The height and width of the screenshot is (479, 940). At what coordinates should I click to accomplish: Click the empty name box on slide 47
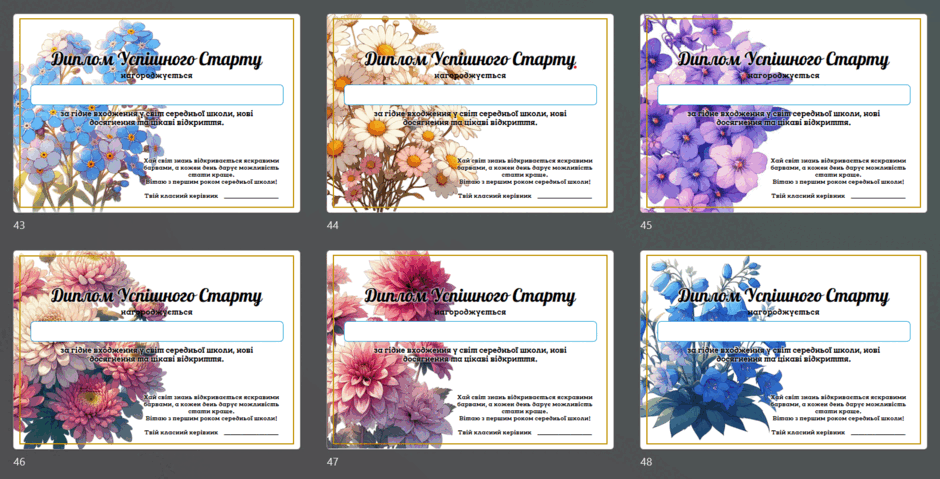click(471, 332)
